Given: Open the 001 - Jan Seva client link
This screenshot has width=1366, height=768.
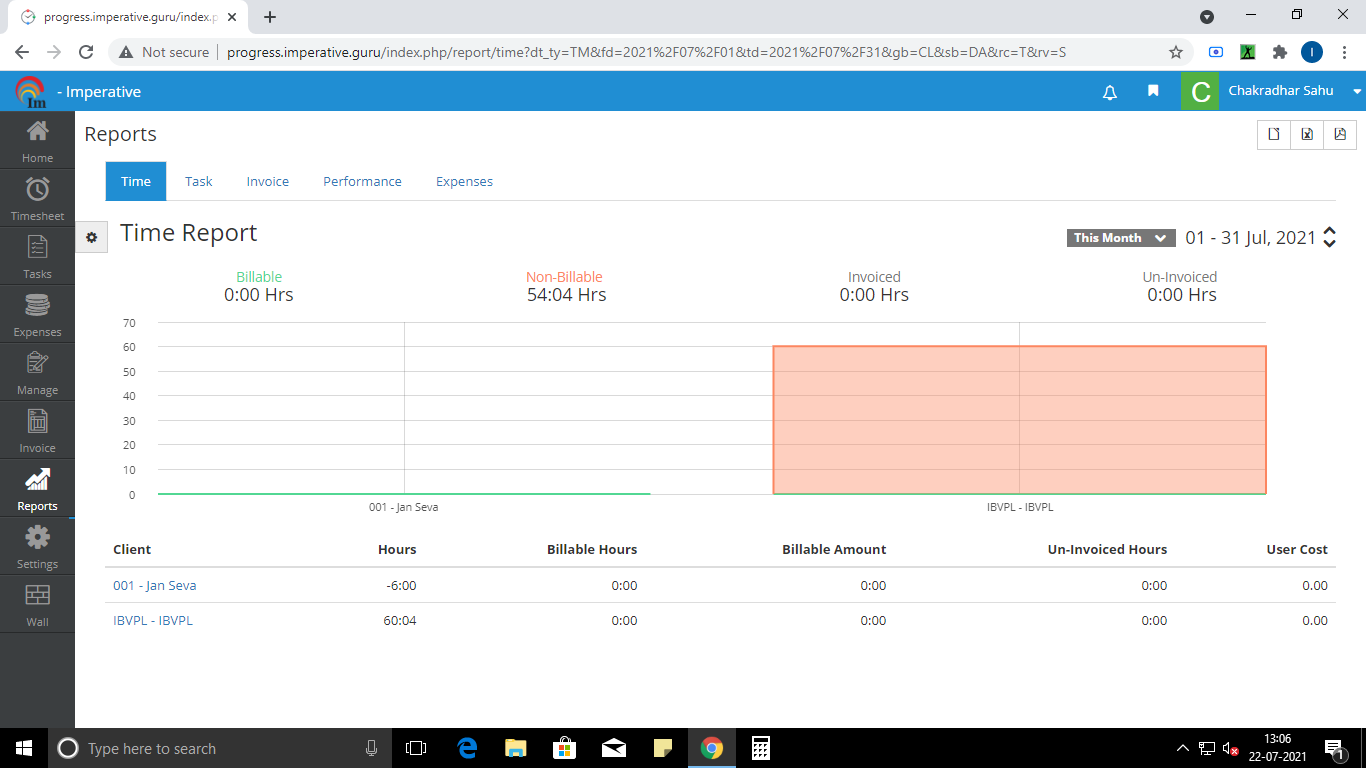Looking at the screenshot, I should click(154, 585).
